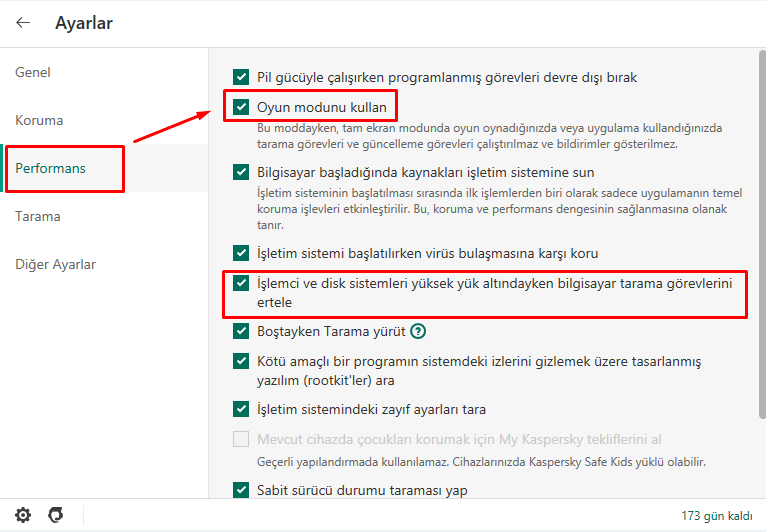
Task: Click the Bu moddayken description text
Action: [x=489, y=136]
